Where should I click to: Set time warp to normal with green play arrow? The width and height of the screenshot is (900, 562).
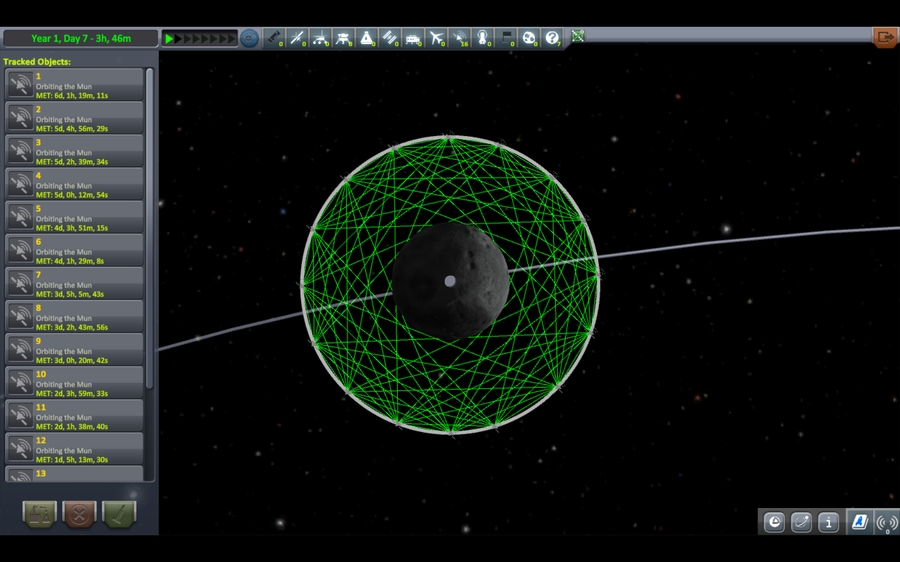[x=169, y=38]
